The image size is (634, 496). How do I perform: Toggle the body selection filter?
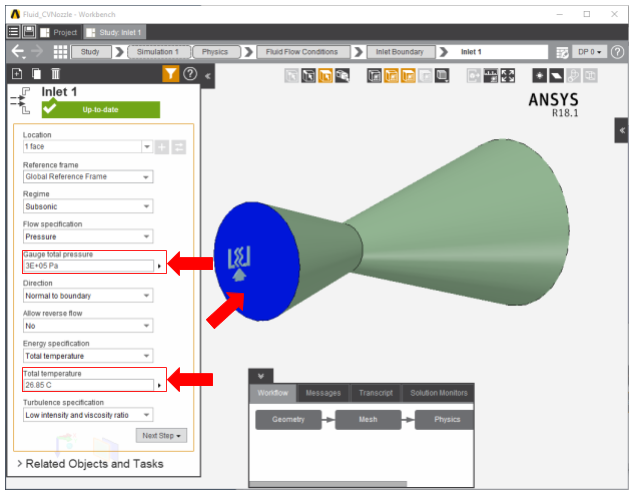pos(342,76)
